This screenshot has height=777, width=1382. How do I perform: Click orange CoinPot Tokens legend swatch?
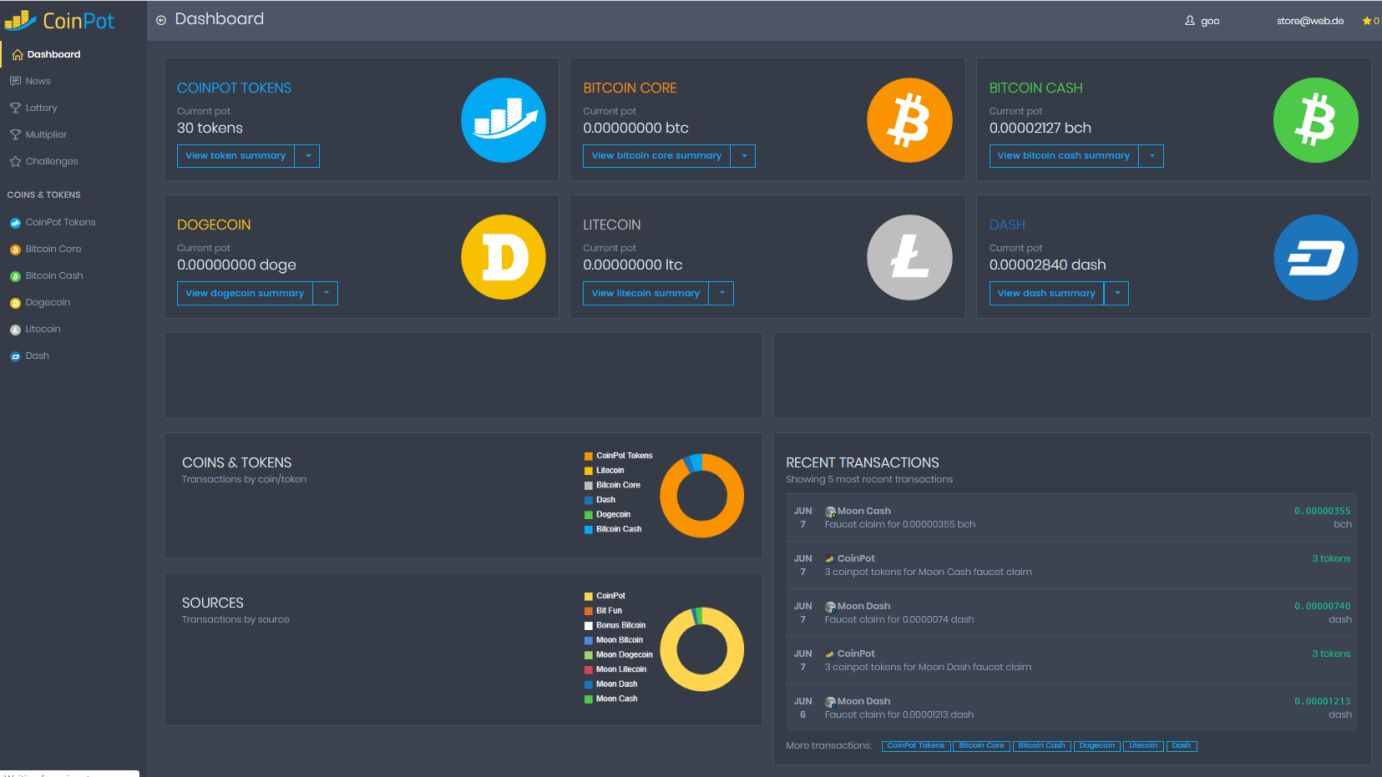tap(588, 456)
